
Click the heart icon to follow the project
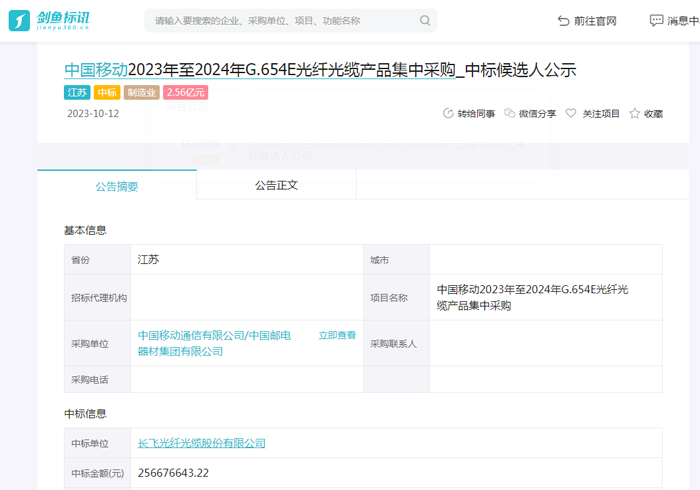[x=571, y=113]
